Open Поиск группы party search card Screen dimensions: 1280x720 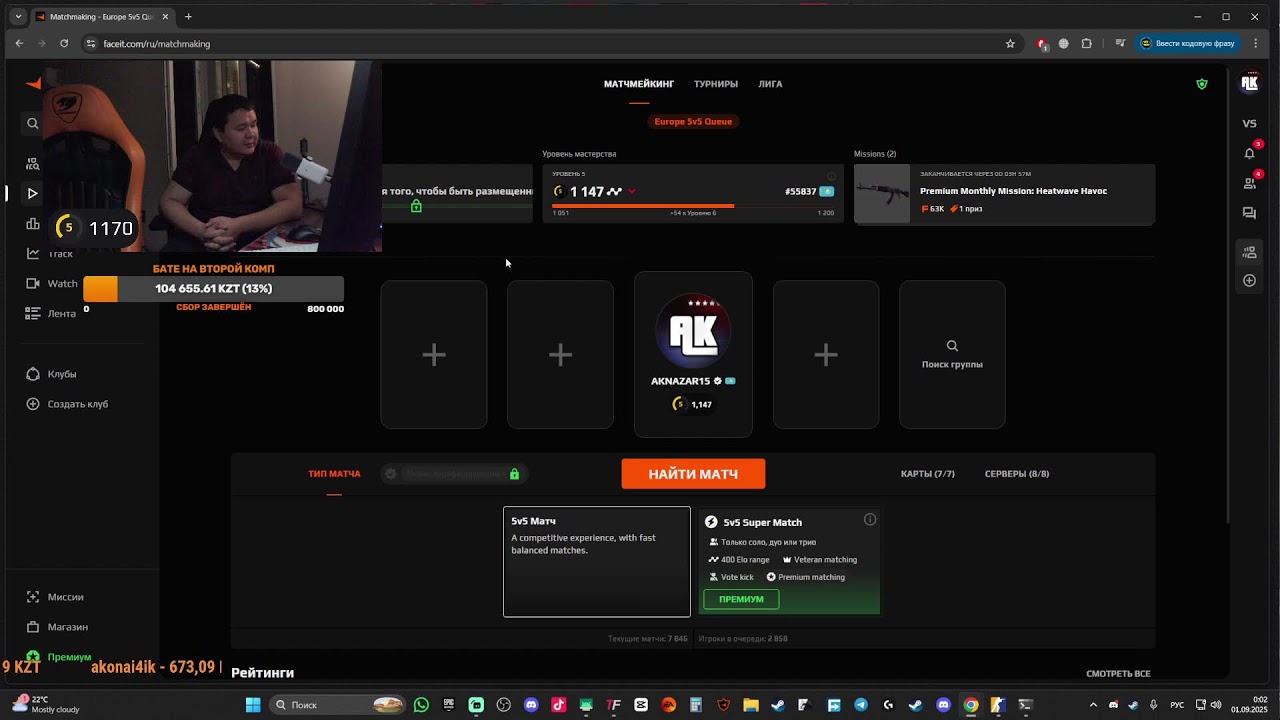click(952, 355)
